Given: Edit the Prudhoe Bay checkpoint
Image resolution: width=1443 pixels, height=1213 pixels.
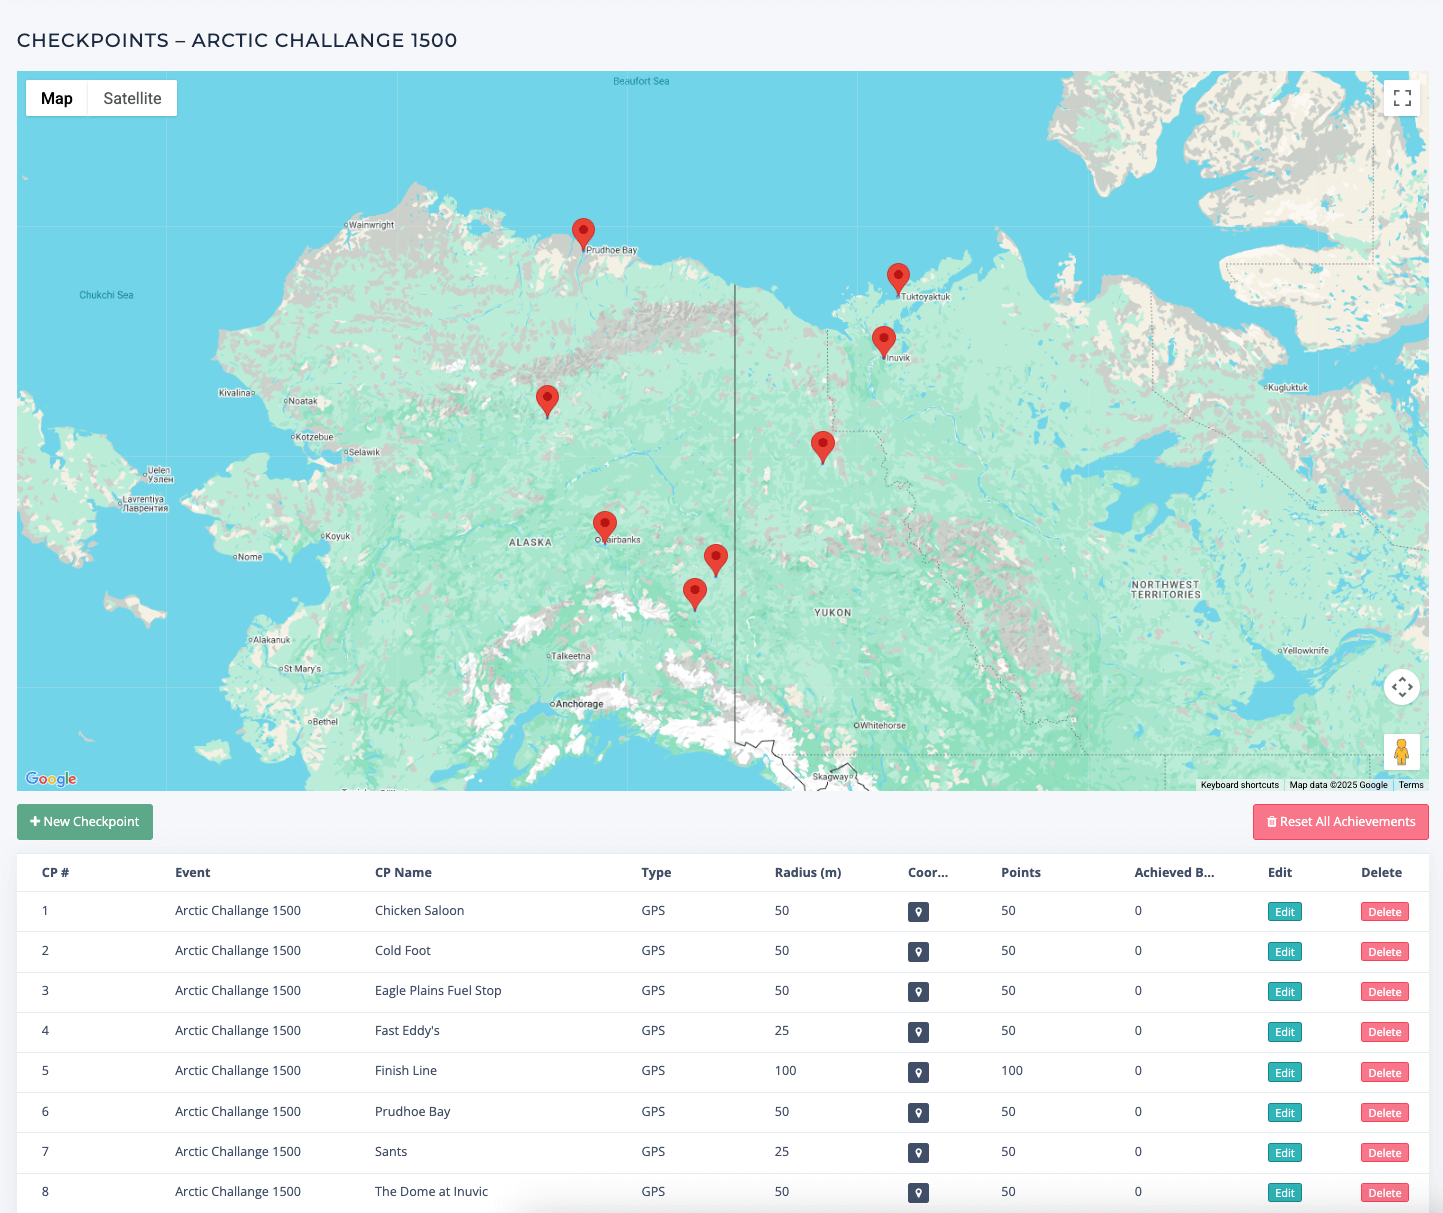Looking at the screenshot, I should click(x=1285, y=1113).
